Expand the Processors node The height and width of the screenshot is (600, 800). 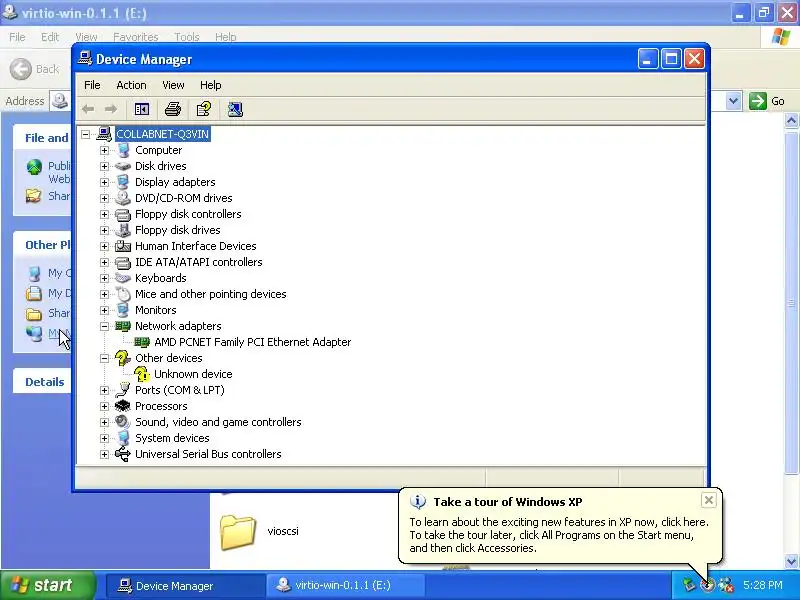pos(105,406)
